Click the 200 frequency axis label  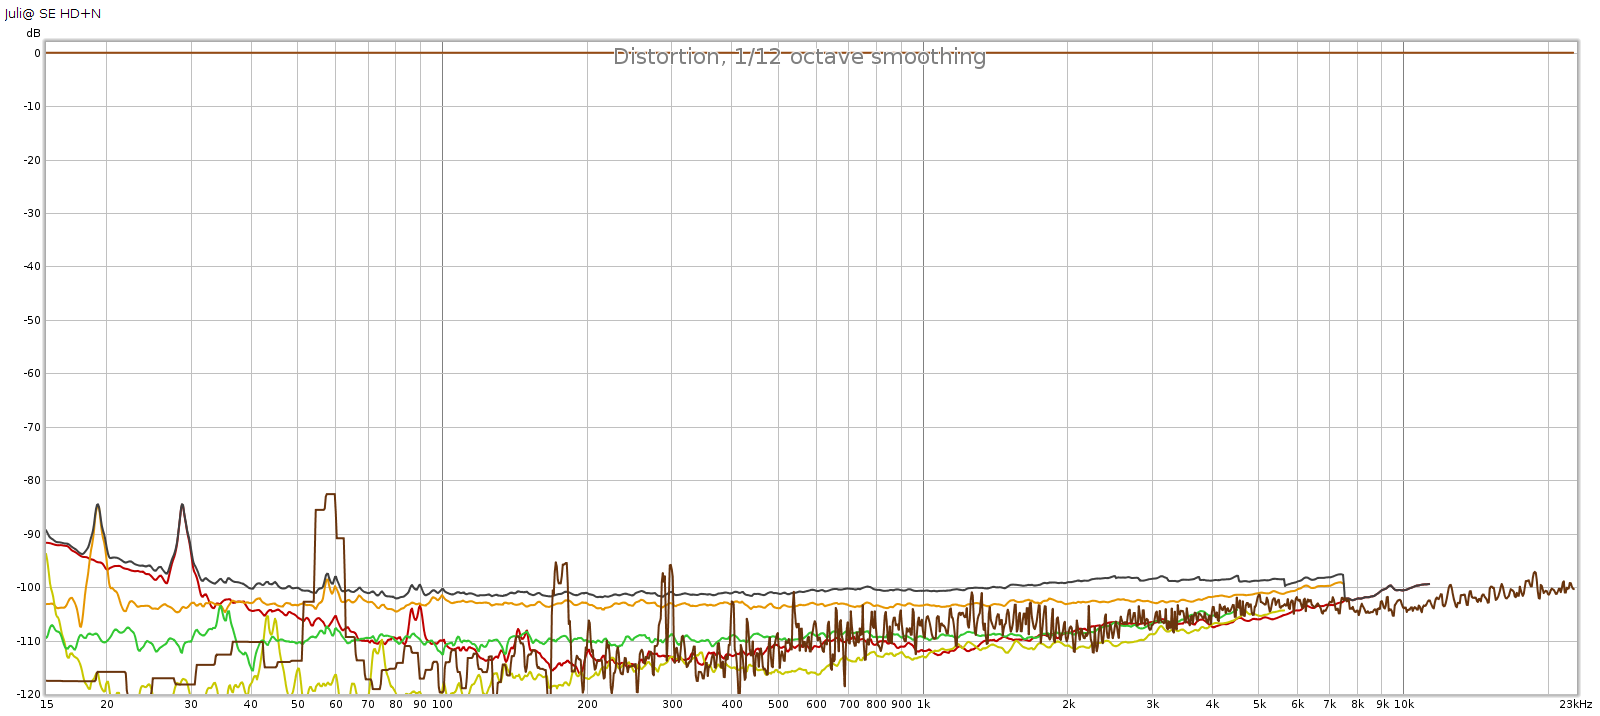tap(587, 704)
